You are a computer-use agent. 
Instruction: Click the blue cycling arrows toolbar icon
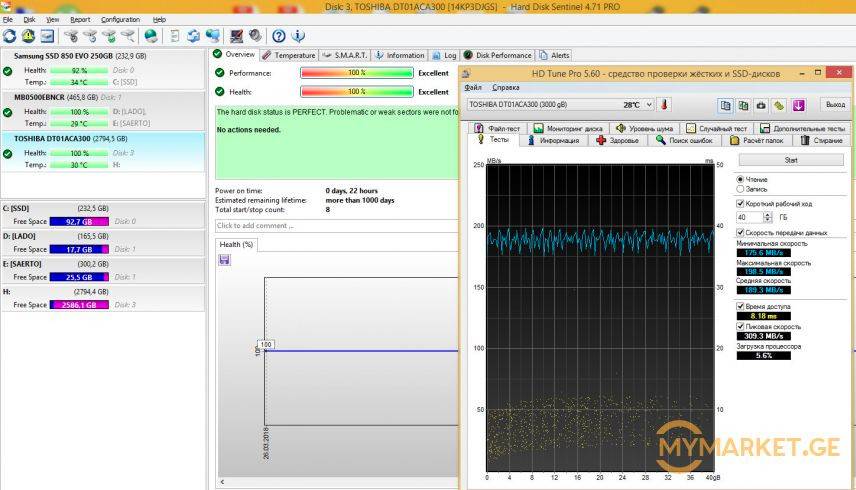pos(193,36)
